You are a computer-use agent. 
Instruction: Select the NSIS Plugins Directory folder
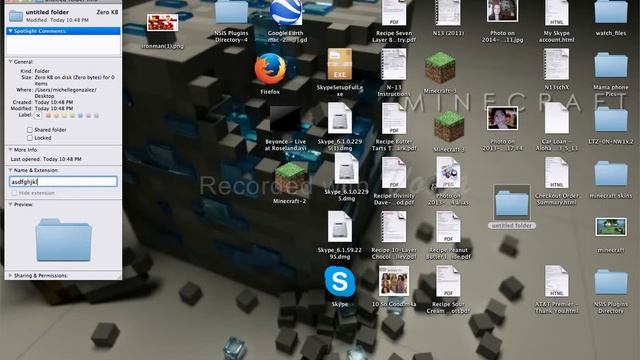(611, 282)
